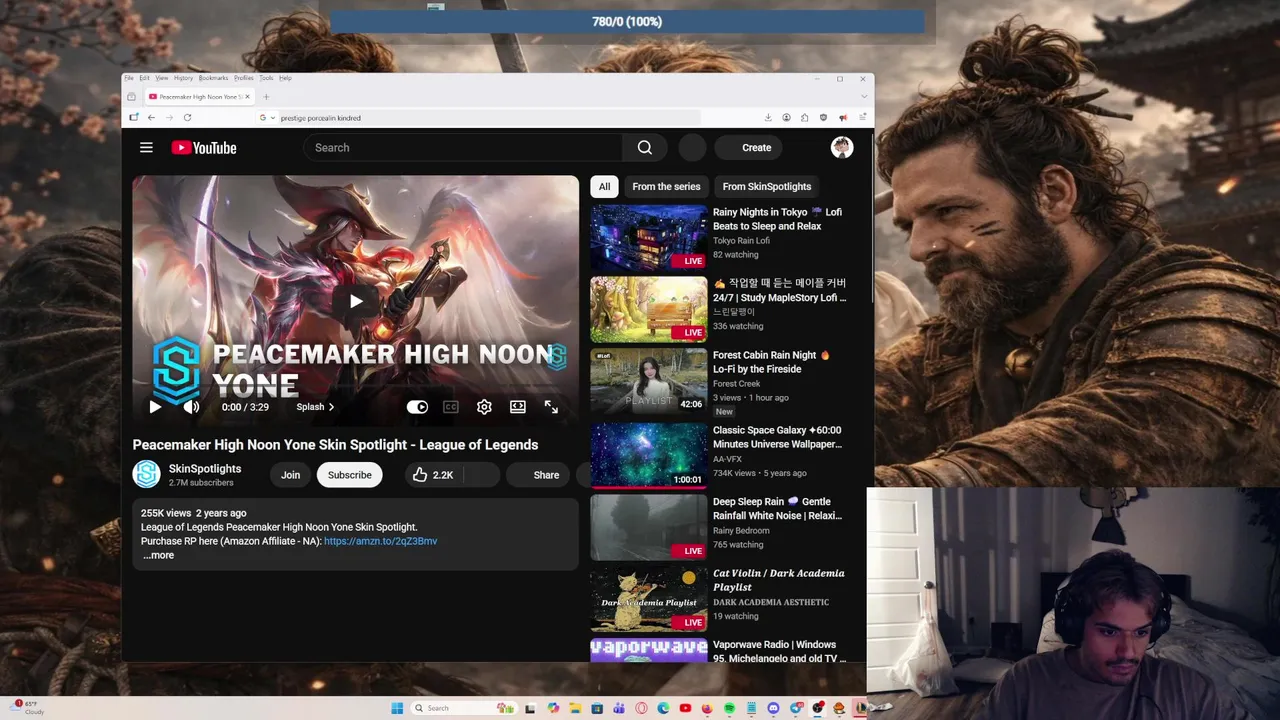Screen dimensions: 1280x720
Task: List all tabs dropdown arrow
Action: pos(864,97)
